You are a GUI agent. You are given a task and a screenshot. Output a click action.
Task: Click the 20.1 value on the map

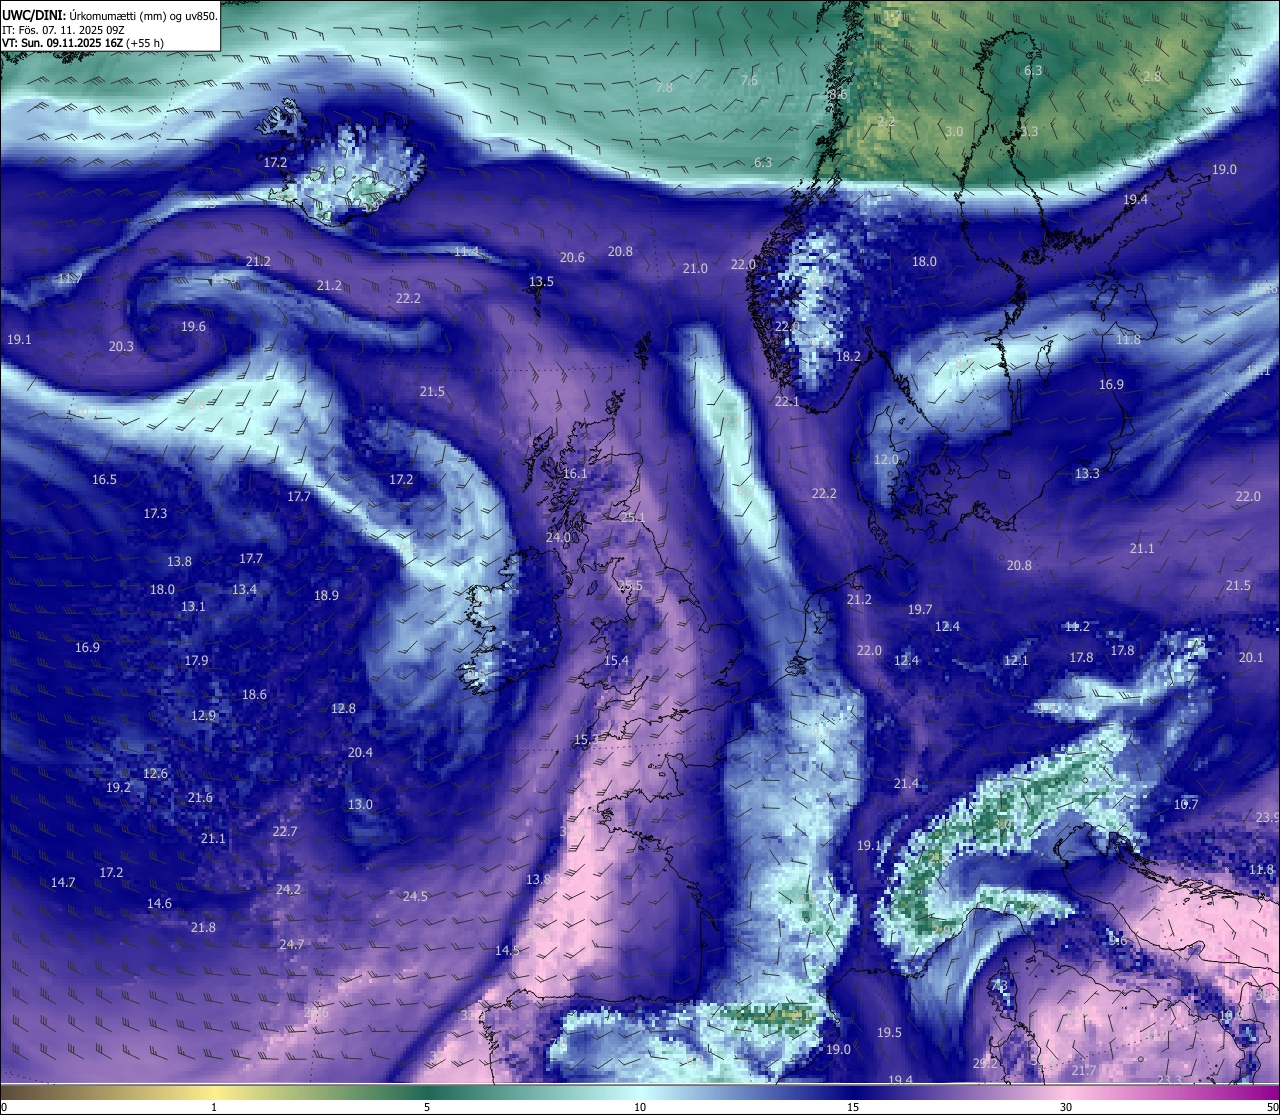click(1251, 658)
